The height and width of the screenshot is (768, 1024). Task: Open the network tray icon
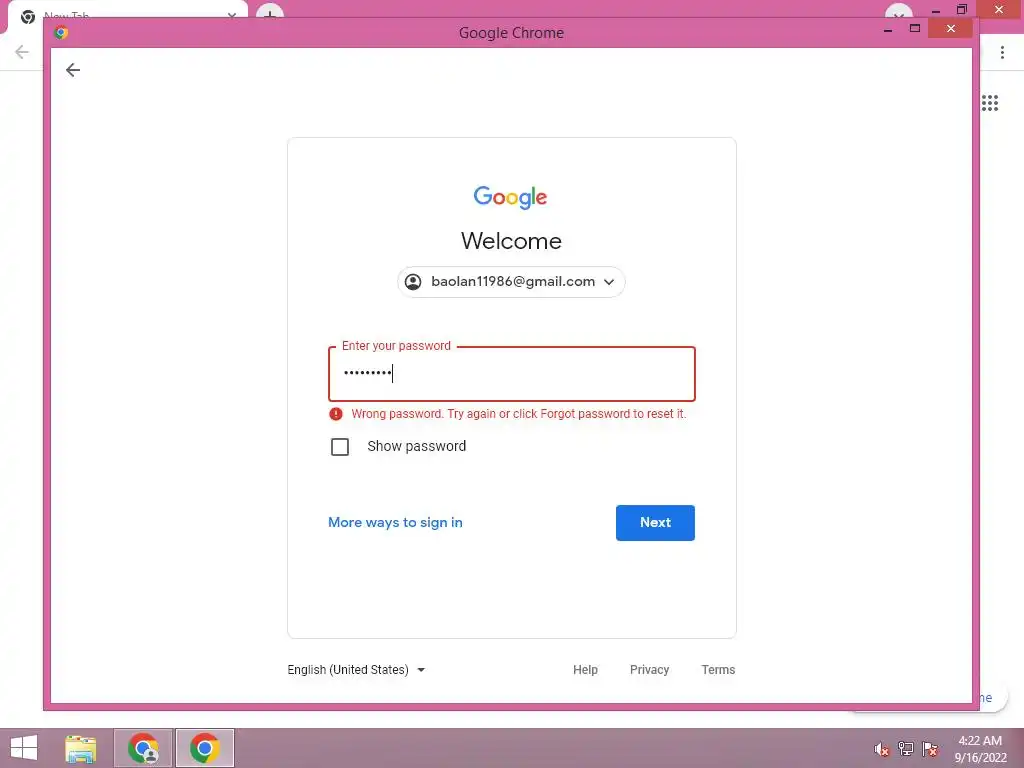906,749
